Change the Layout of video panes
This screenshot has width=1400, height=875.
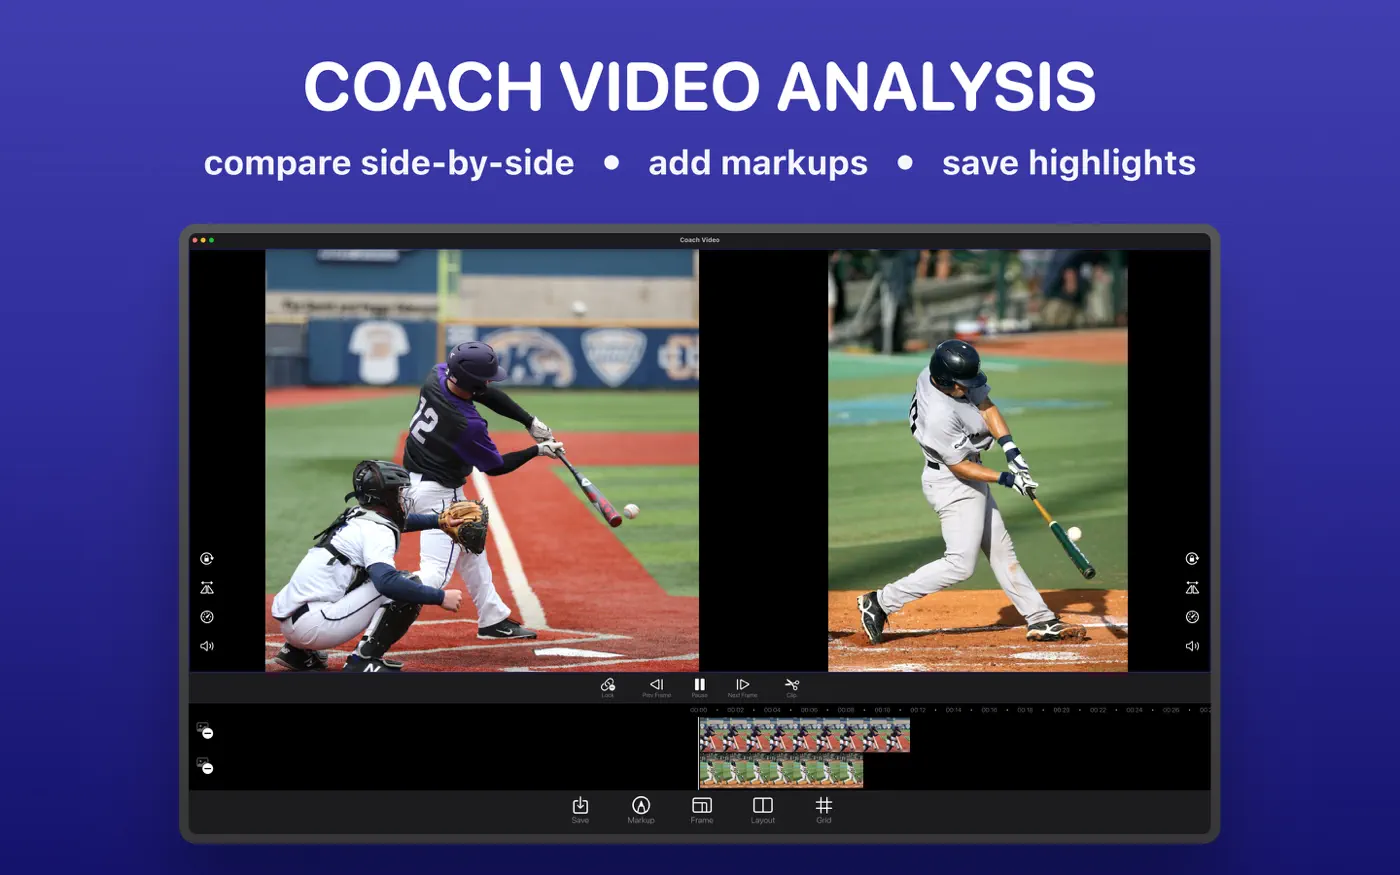tap(763, 809)
